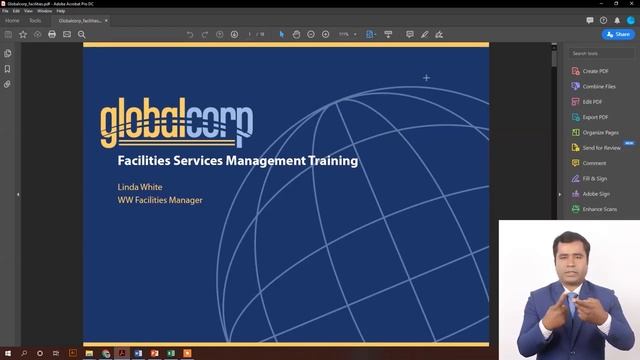
Task: Activate the selection arrow tool
Action: [x=282, y=35]
